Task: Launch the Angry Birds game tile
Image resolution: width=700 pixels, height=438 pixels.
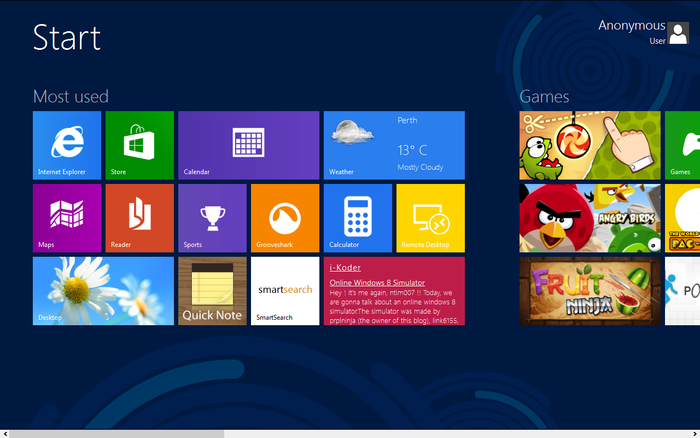Action: coord(589,217)
